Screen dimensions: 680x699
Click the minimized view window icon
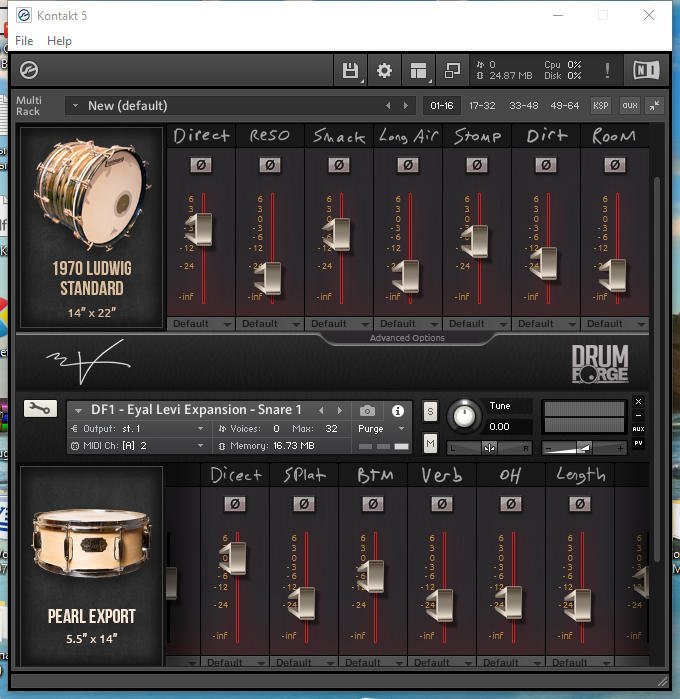click(452, 70)
